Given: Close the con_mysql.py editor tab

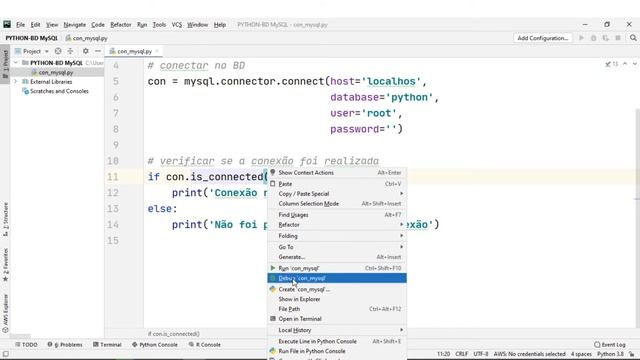Looking at the screenshot, I should (157, 51).
